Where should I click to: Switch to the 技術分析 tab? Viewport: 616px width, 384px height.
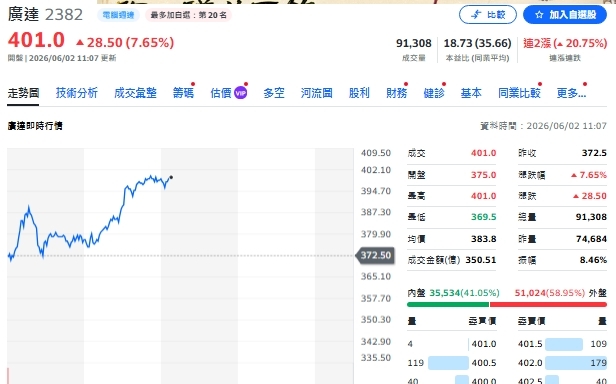[77, 93]
